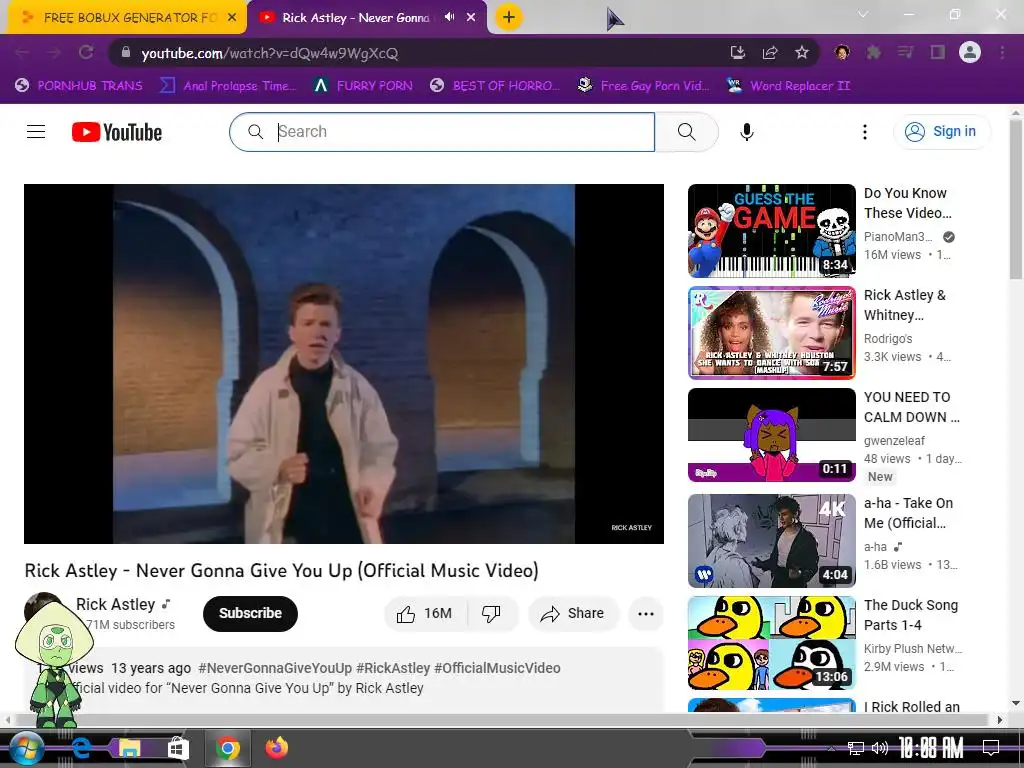Open Rick Astley & Whitney mashup thumbnail
The height and width of the screenshot is (768, 1024).
click(x=771, y=332)
